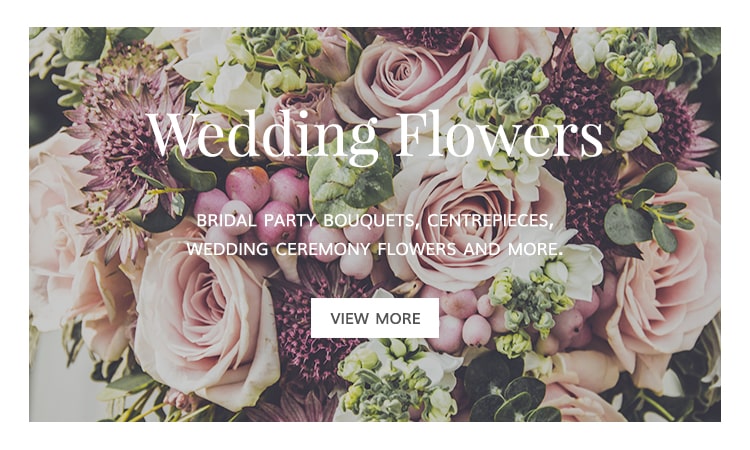This screenshot has width=750, height=450.
Task: Click the word CEREMONY in the subtitle
Action: [x=323, y=249]
